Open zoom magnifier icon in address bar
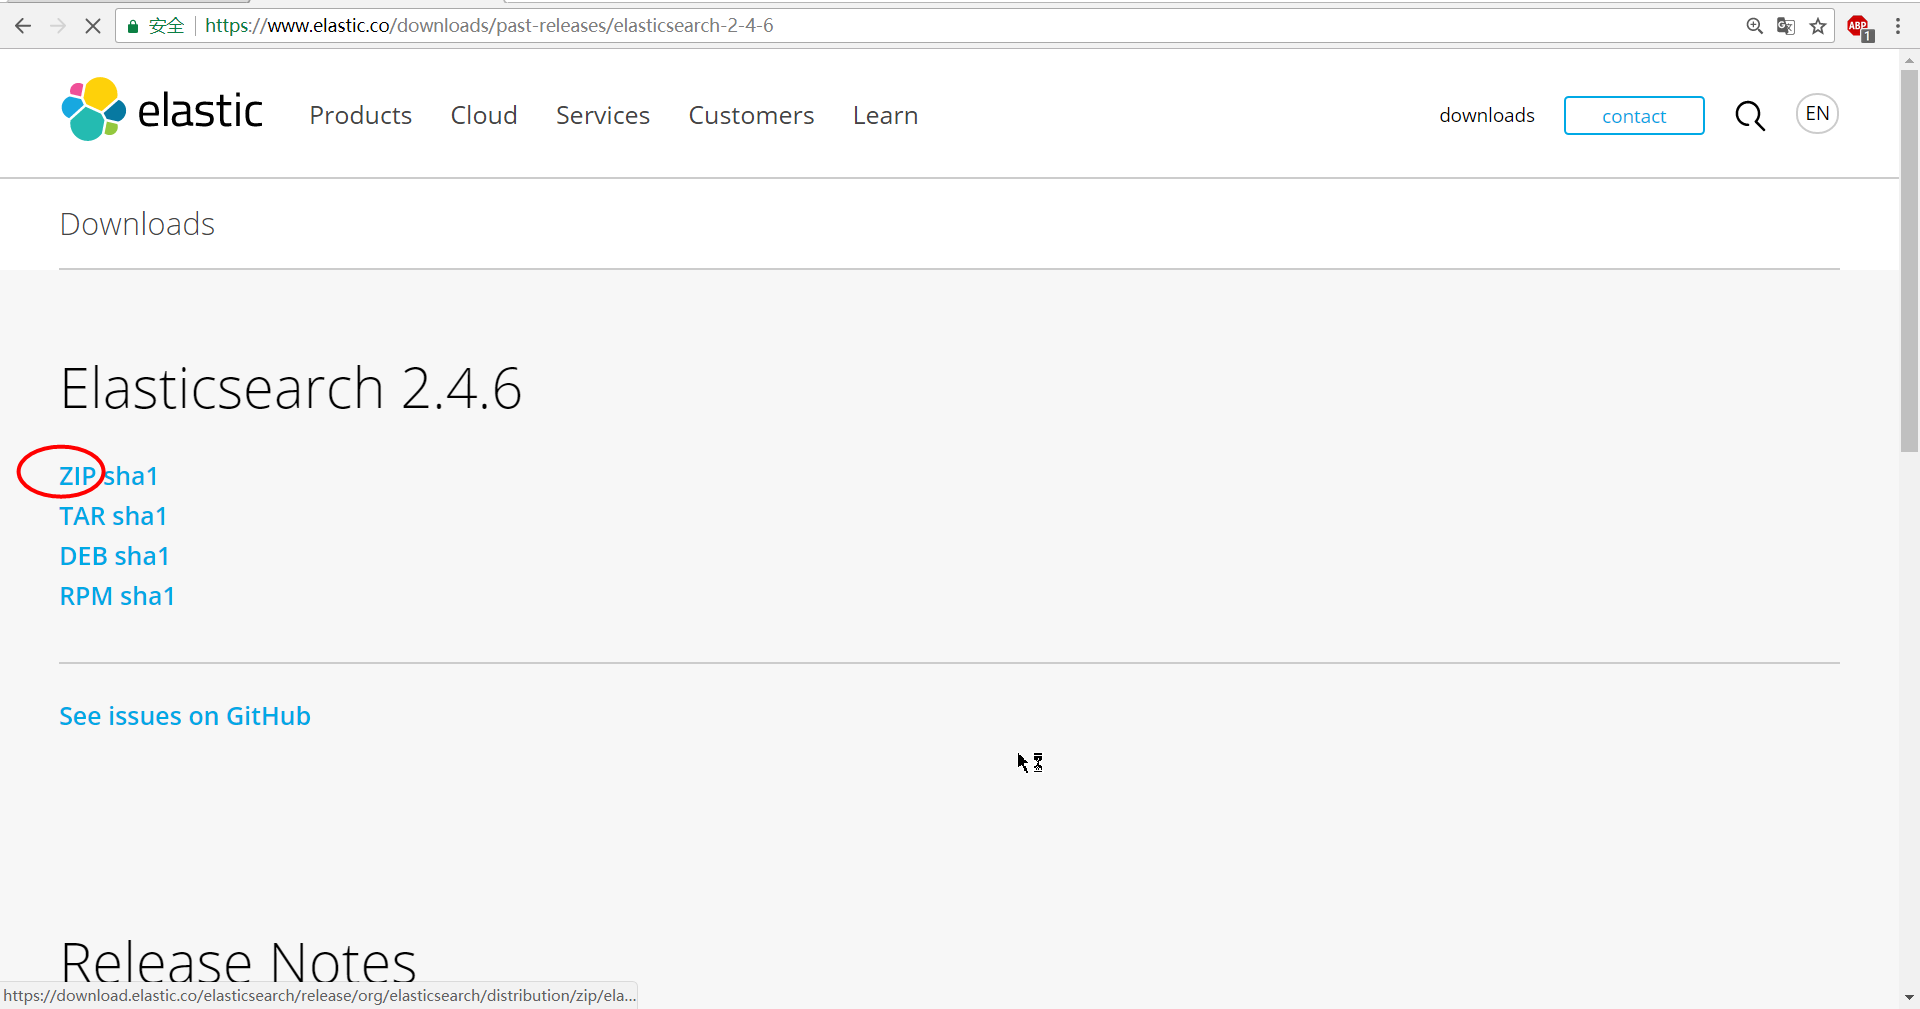The image size is (1920, 1009). click(1754, 26)
